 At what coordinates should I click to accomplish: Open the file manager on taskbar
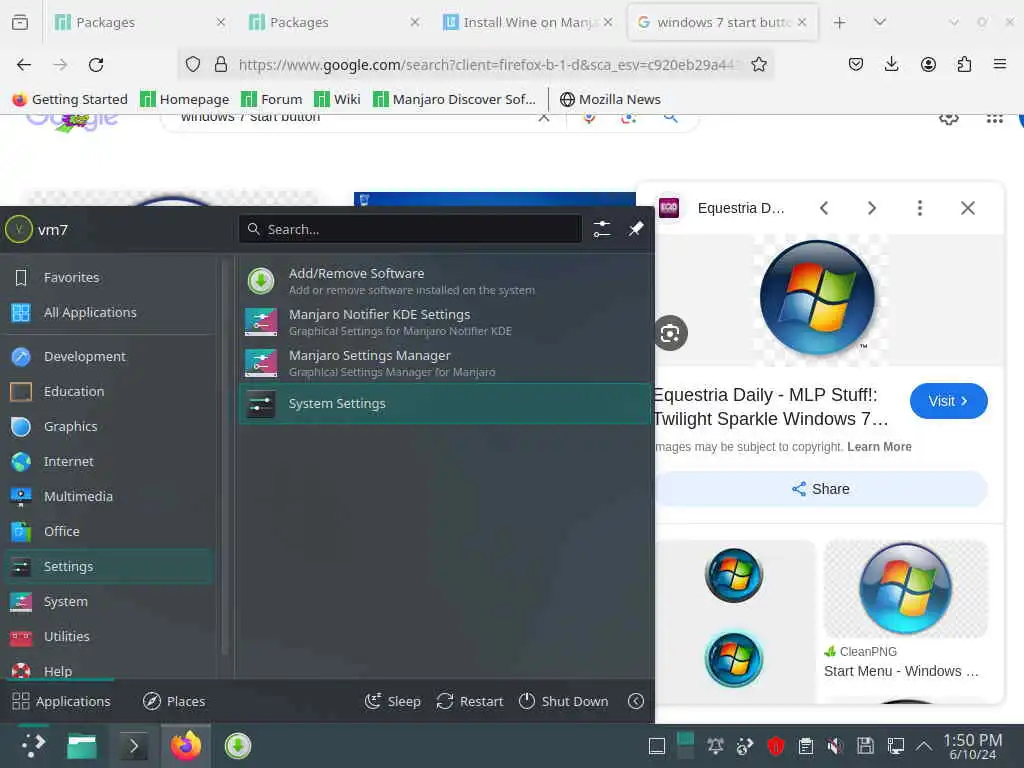tap(82, 746)
